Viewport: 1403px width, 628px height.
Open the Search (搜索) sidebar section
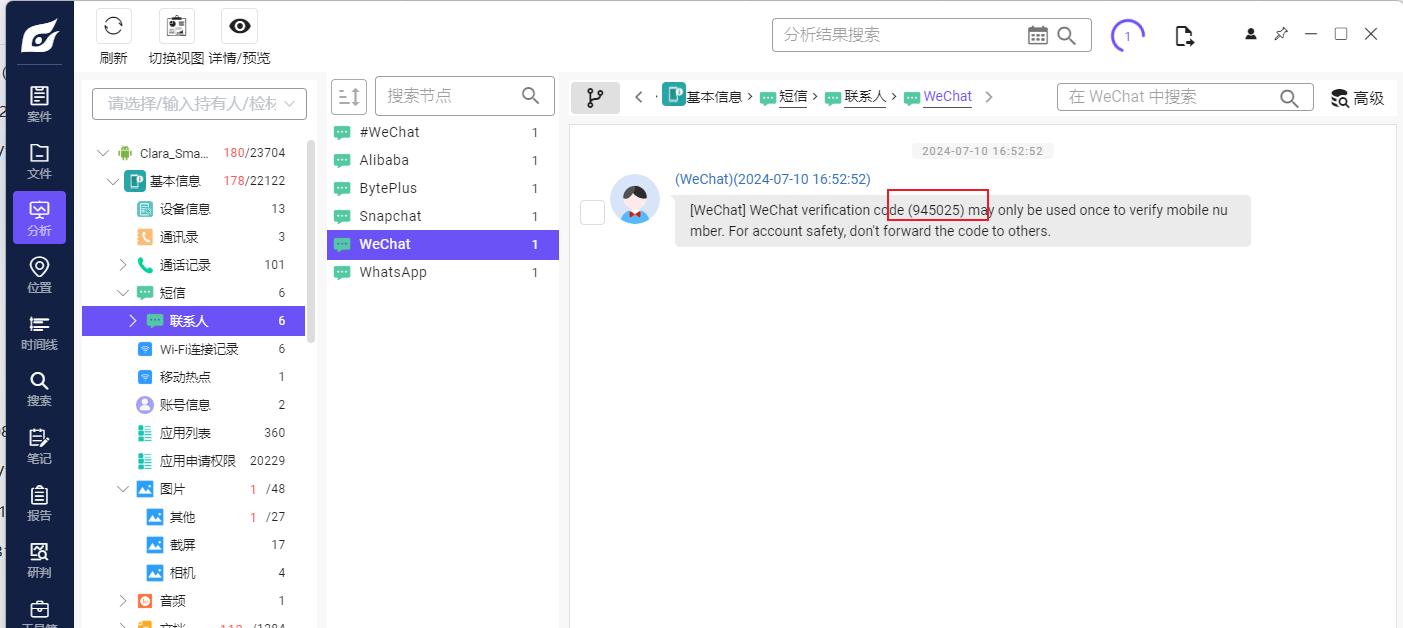(x=39, y=389)
